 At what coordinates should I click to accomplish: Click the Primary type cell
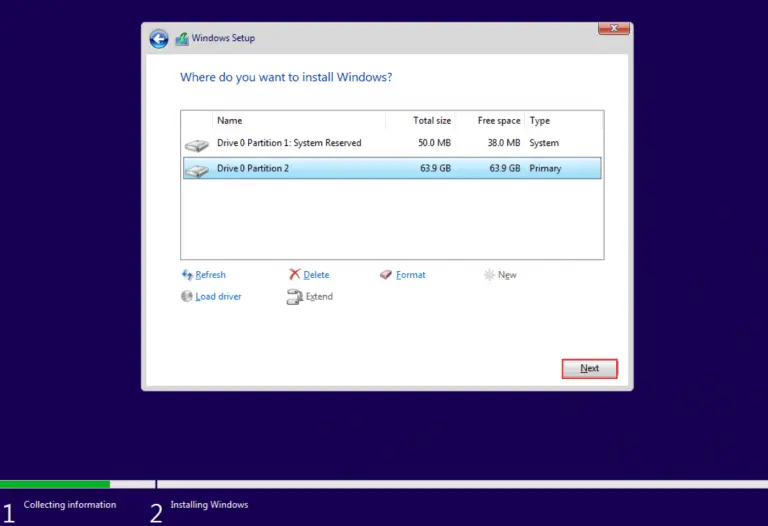[545, 168]
